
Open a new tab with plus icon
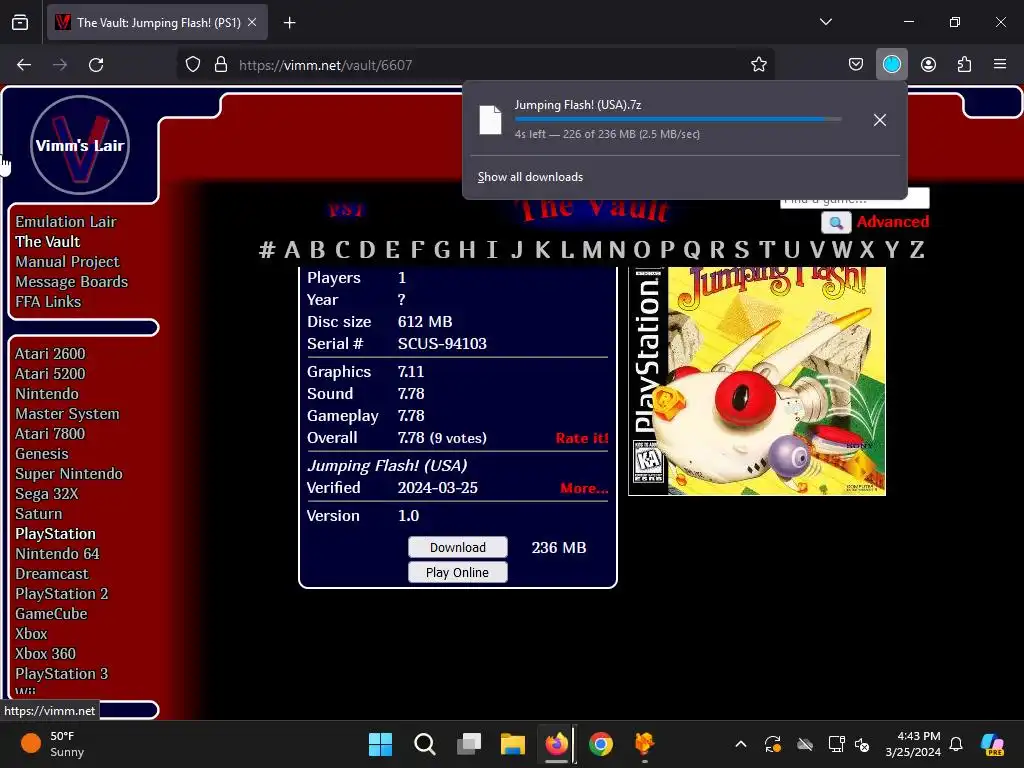pyautogui.click(x=289, y=23)
